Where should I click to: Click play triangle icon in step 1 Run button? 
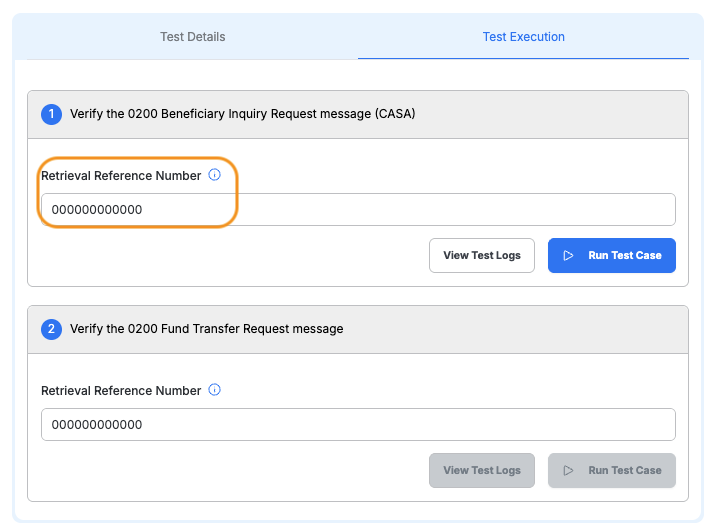568,256
